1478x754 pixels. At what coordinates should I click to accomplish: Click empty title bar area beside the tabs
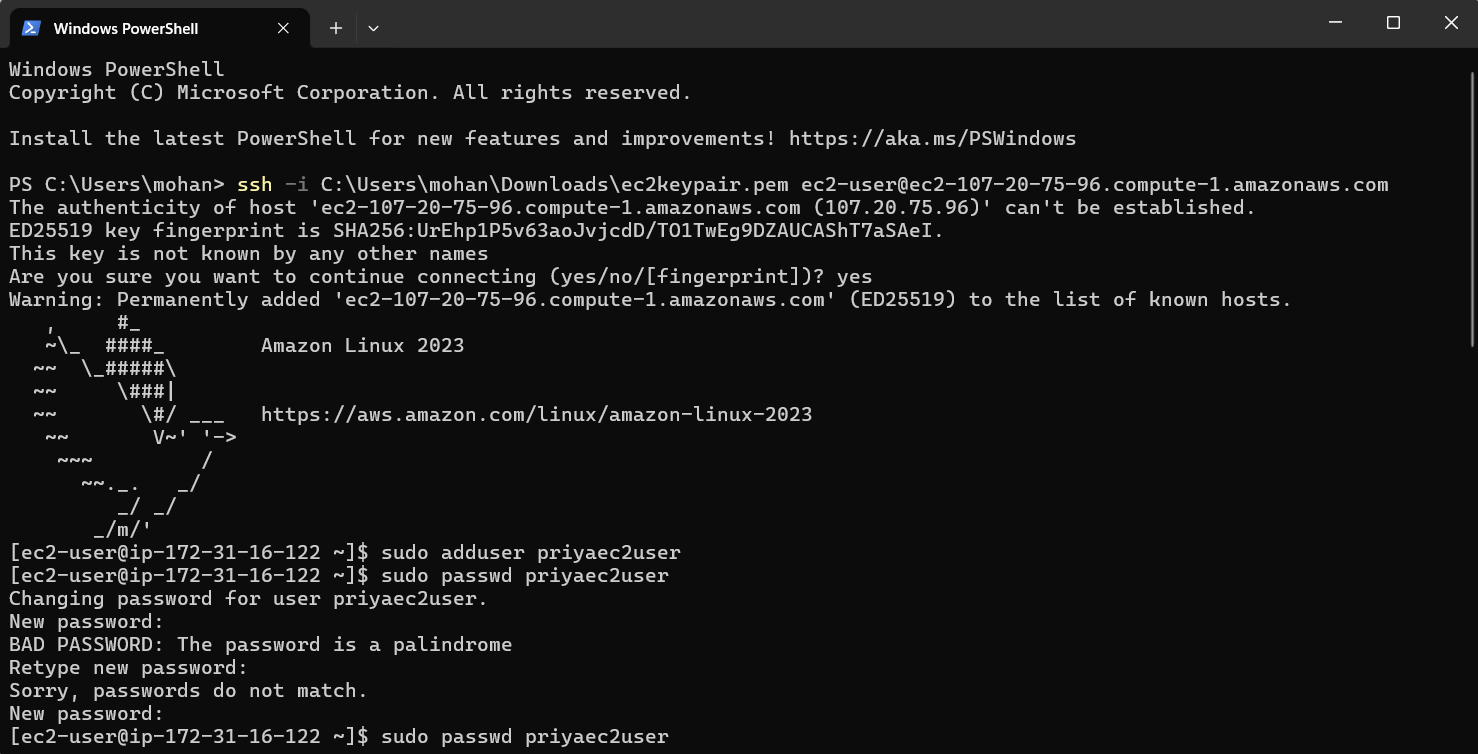(x=800, y=24)
